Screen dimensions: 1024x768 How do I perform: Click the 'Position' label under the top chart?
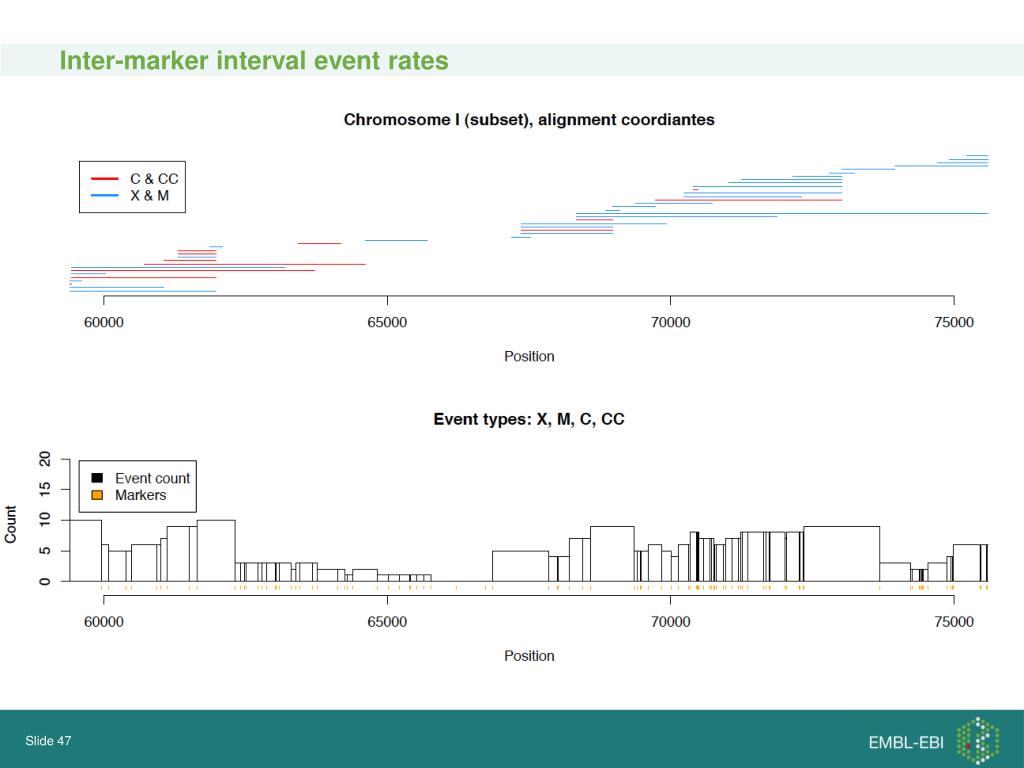point(529,357)
